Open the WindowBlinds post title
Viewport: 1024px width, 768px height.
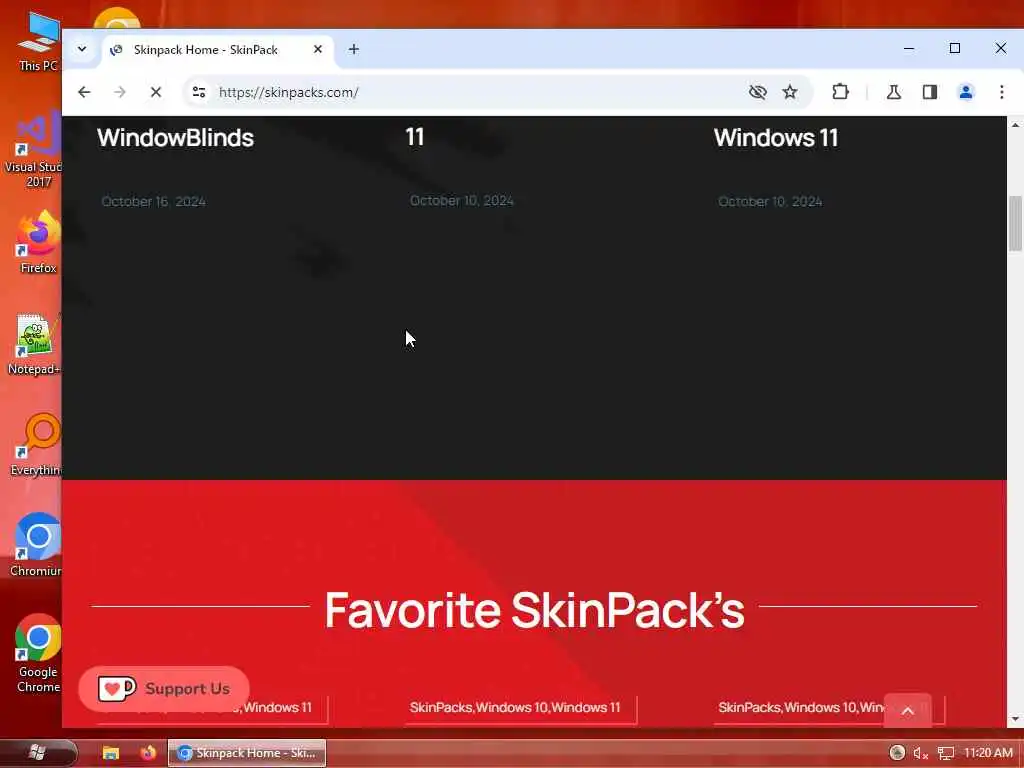[x=175, y=138]
